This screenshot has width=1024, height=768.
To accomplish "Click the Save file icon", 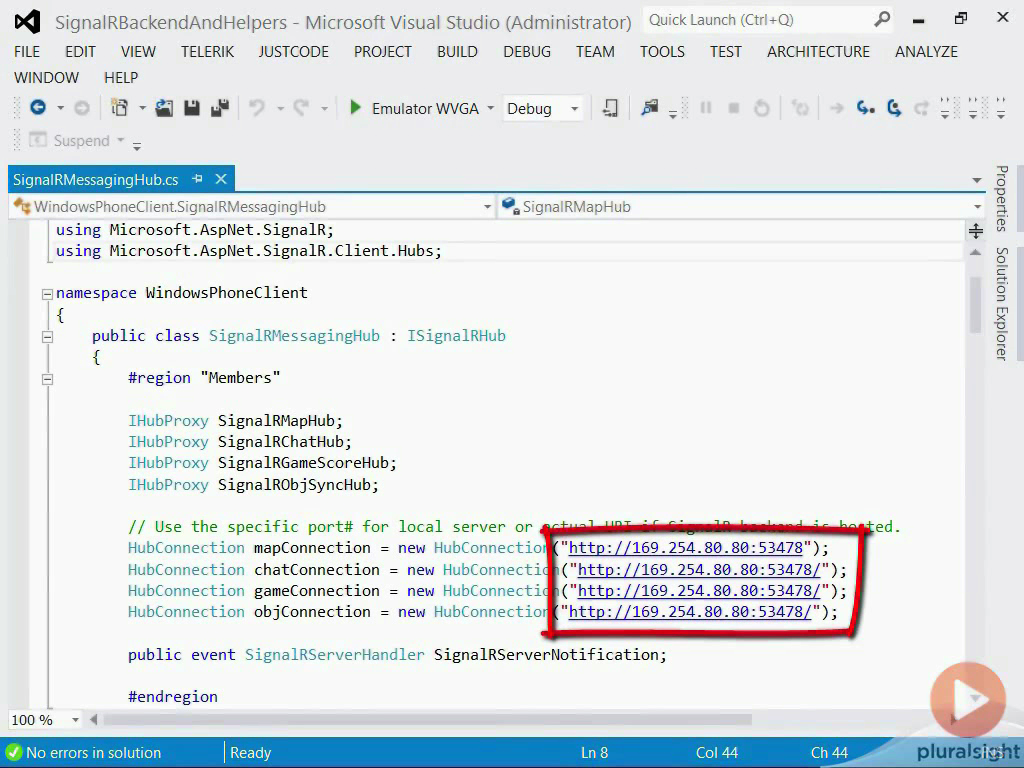I will 192,108.
